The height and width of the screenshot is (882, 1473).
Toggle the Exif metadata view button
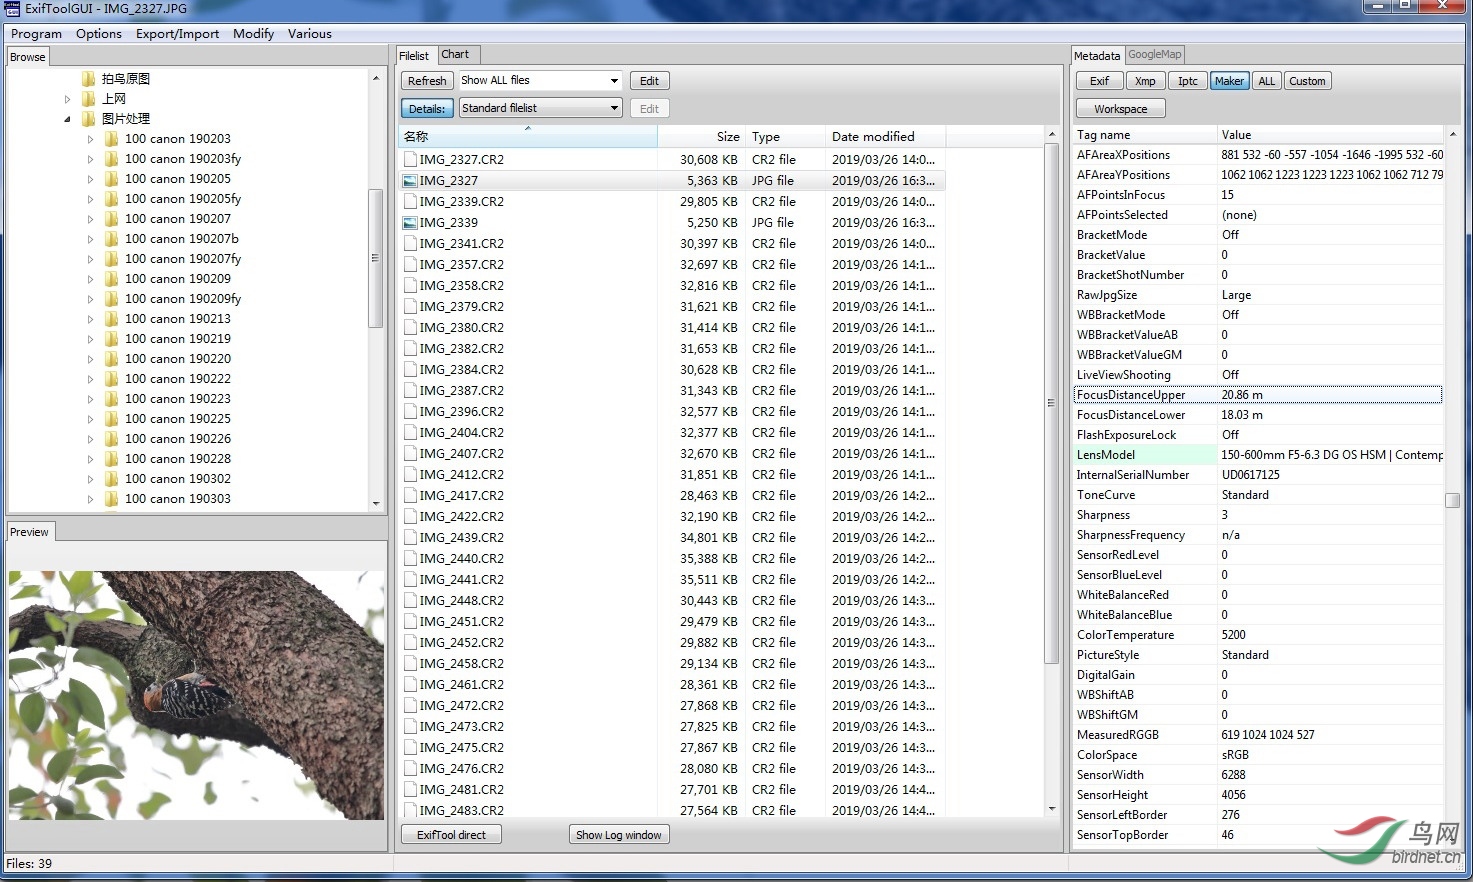(x=1099, y=81)
